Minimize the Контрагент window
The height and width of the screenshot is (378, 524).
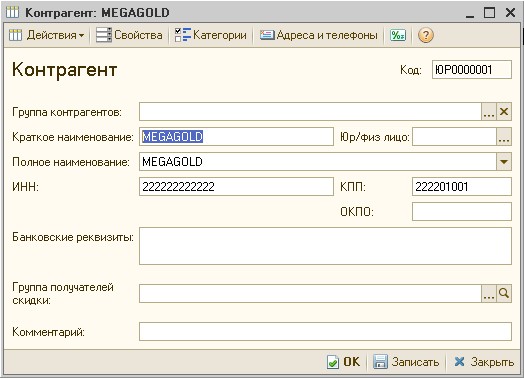pos(470,13)
